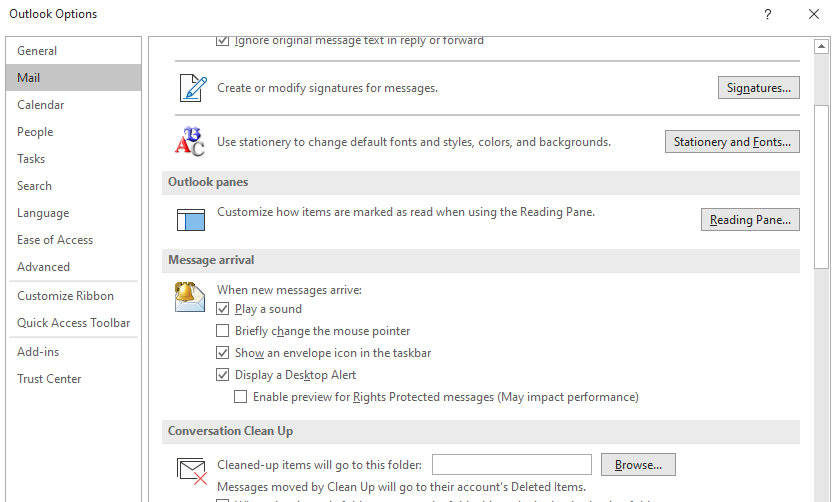Screen dimensions: 836x502
Task: Click the Outlook panes section header
Action: (481, 182)
